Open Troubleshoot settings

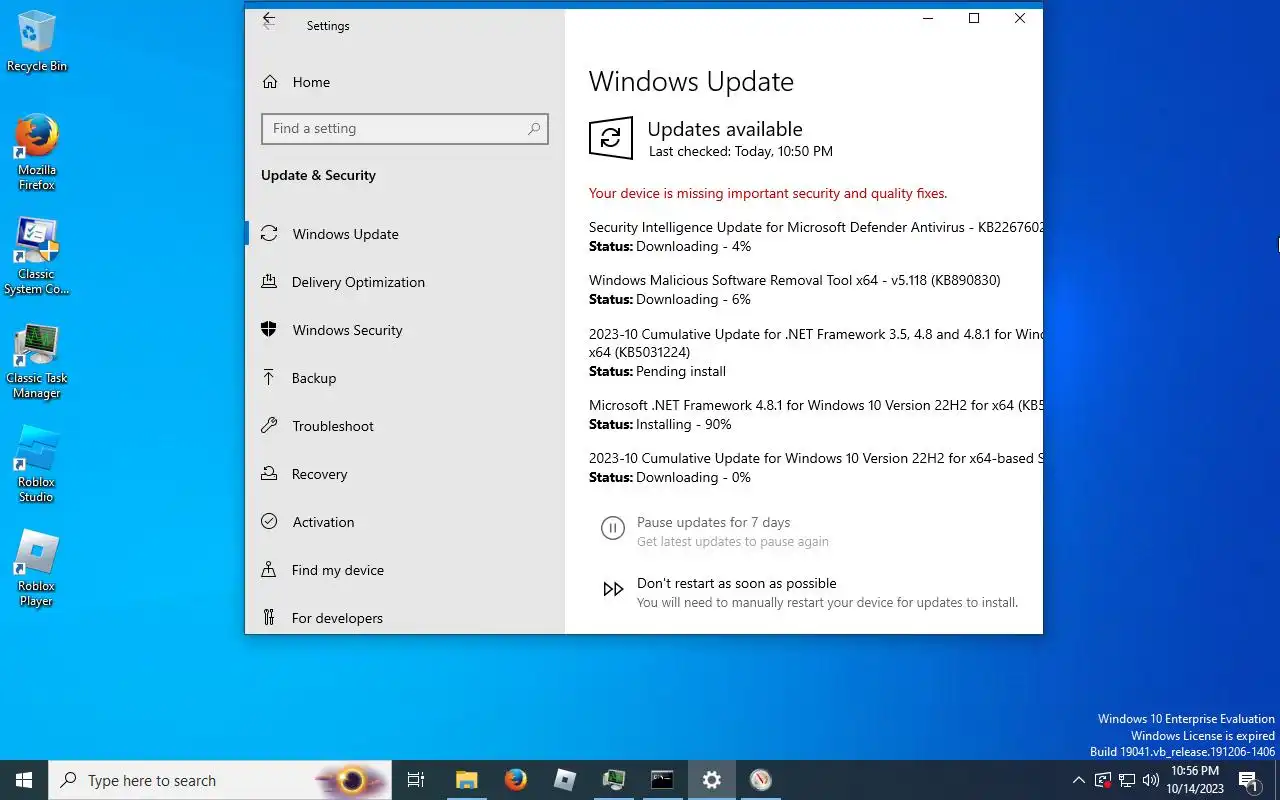(405, 426)
